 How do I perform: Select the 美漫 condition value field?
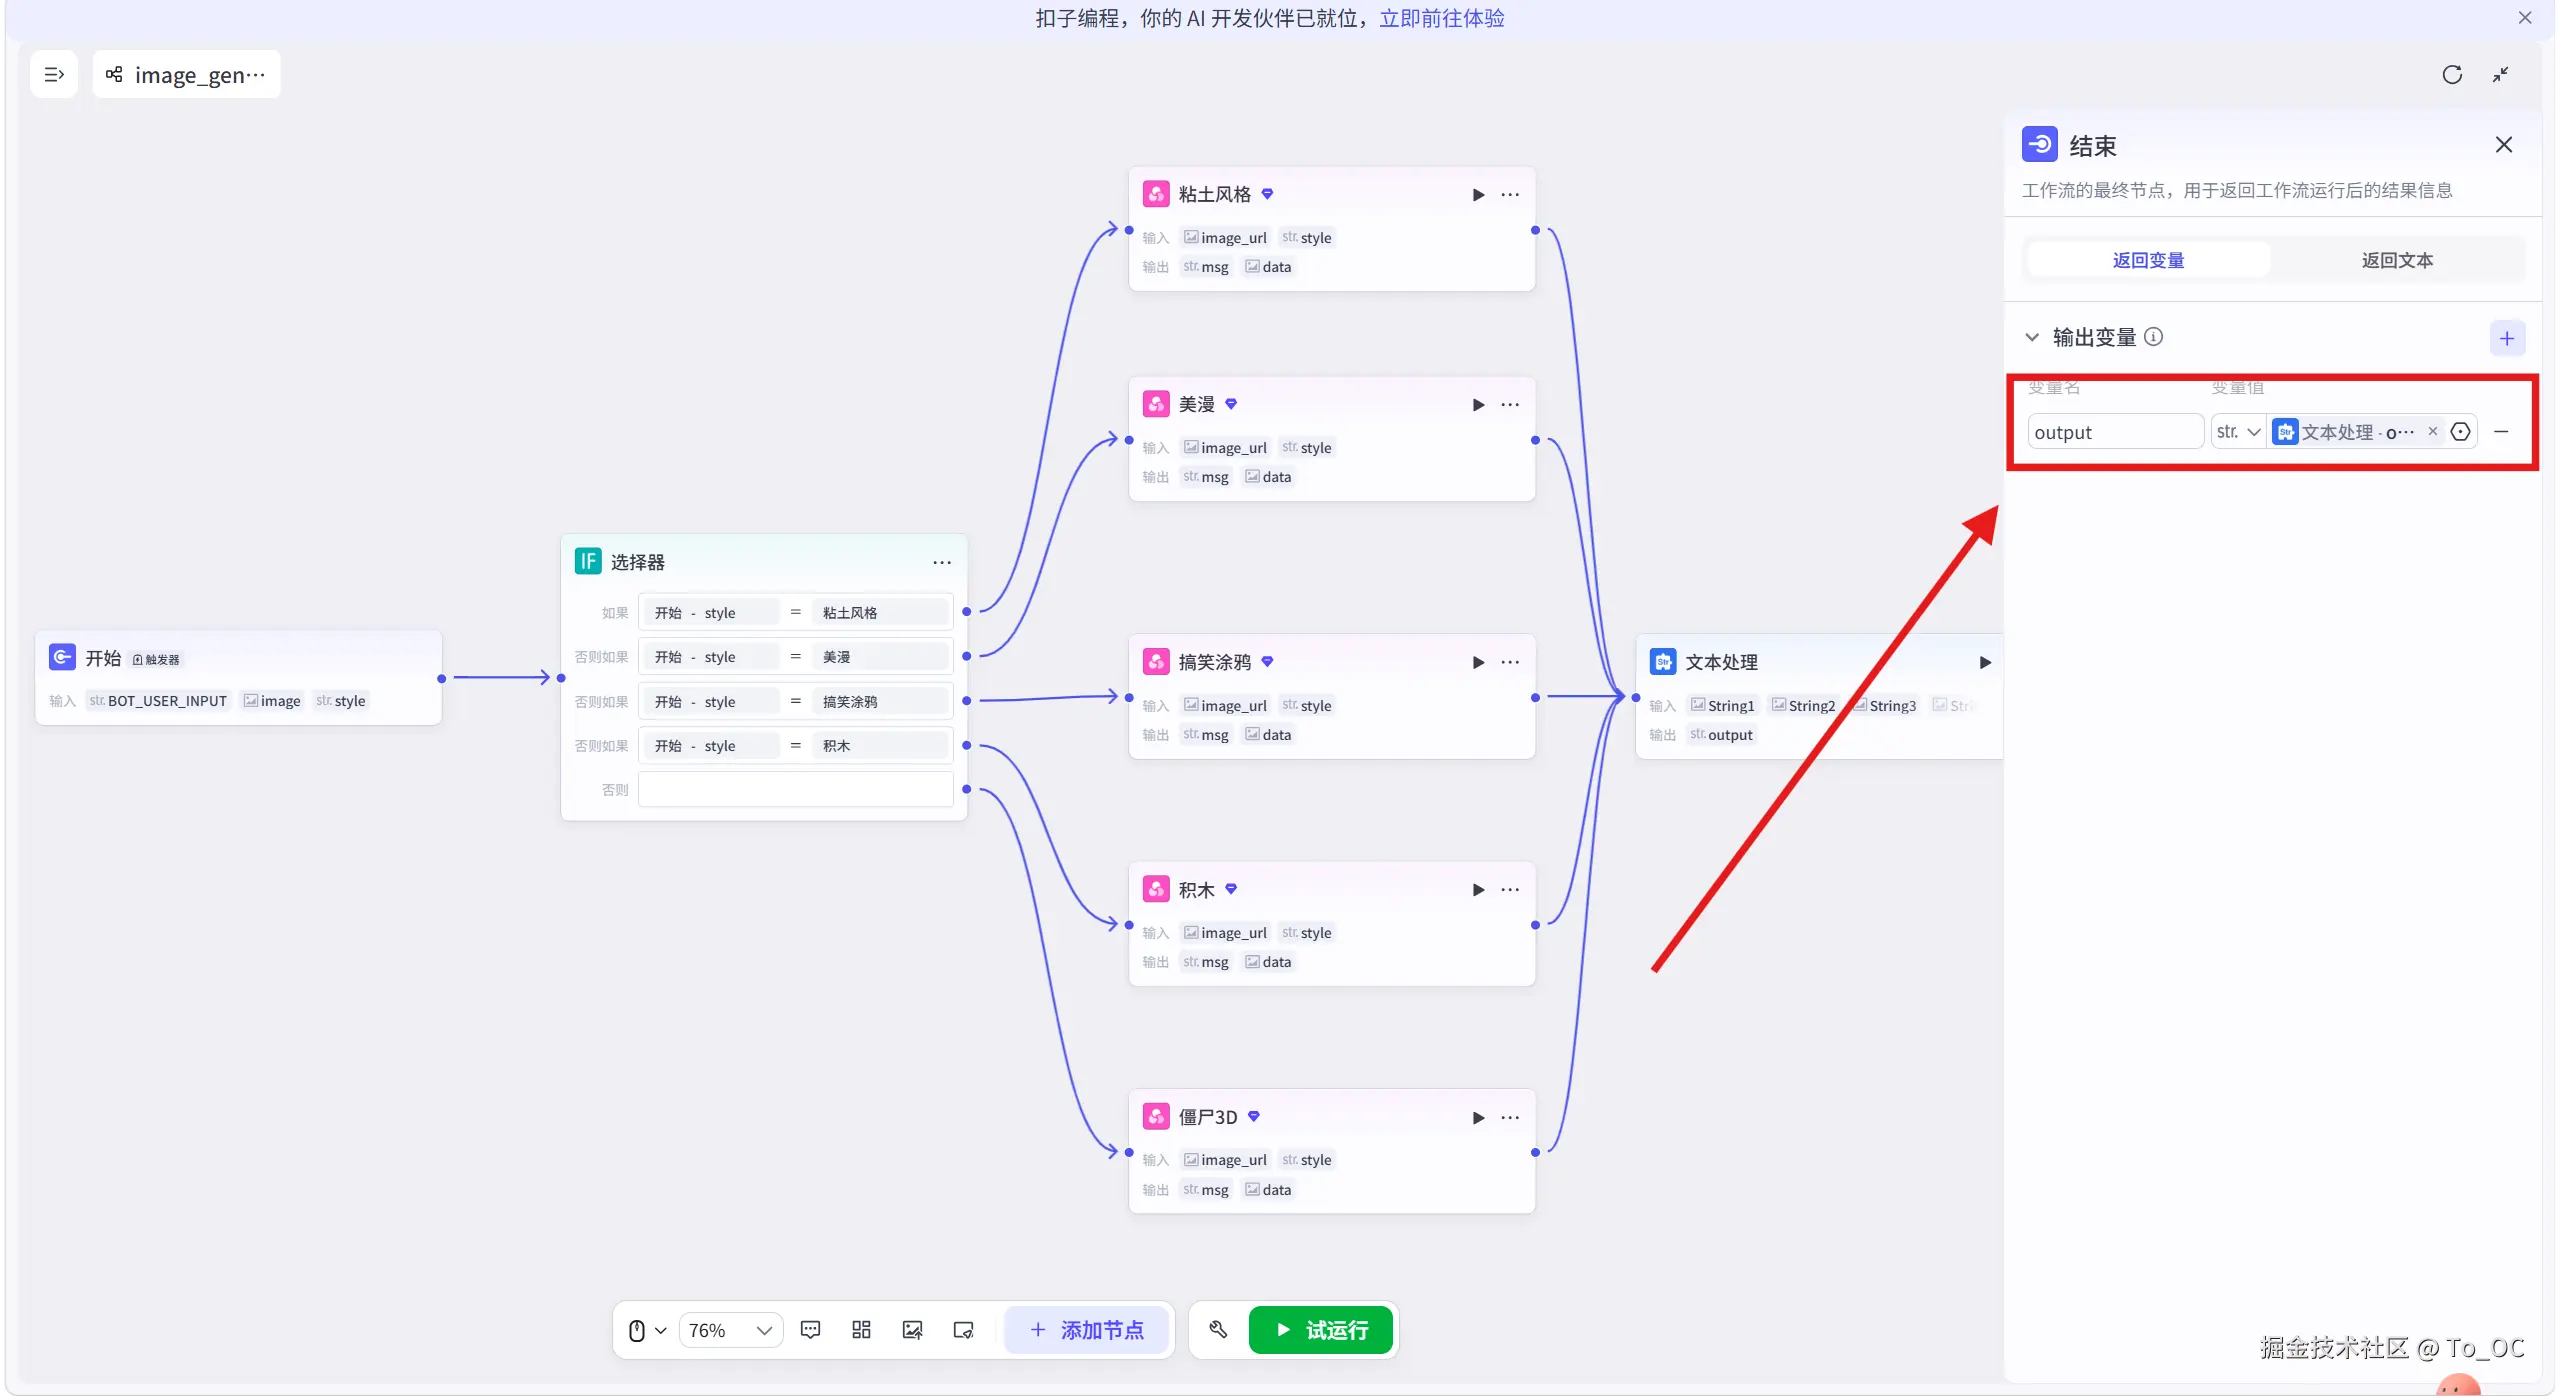coord(881,657)
